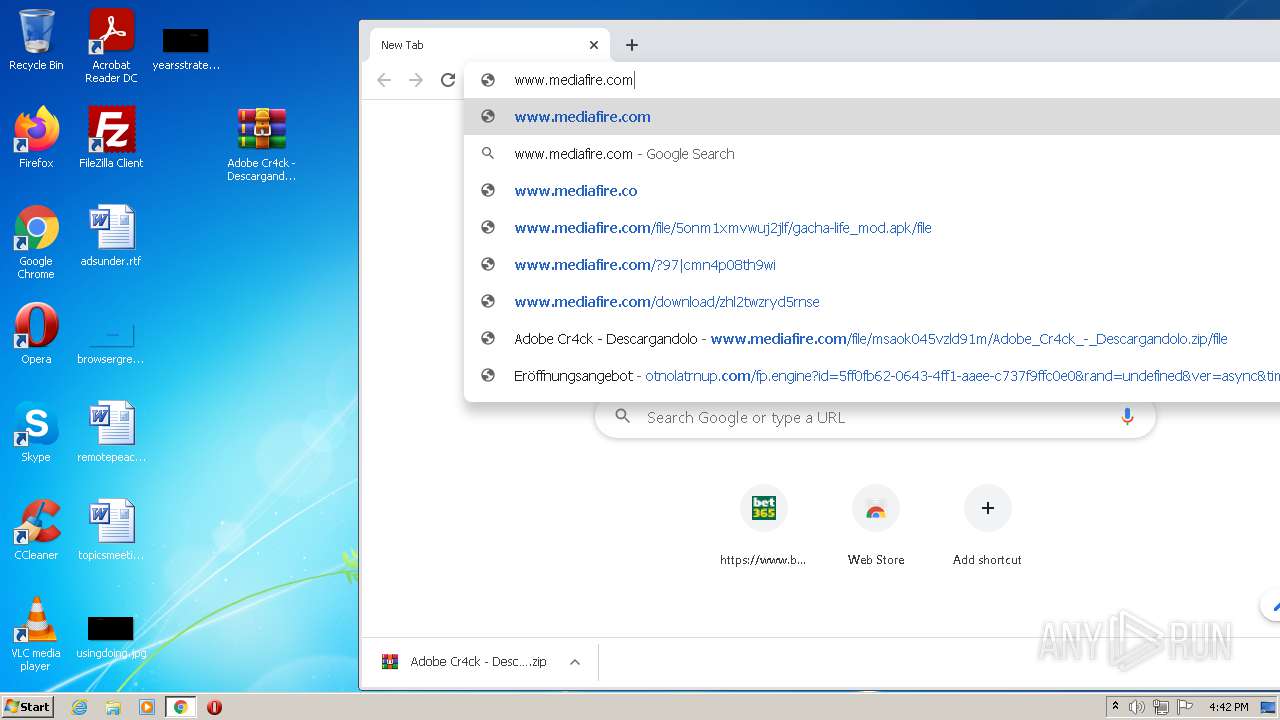Click the Opera icon in taskbar
This screenshot has height=720, width=1280.
[x=214, y=707]
